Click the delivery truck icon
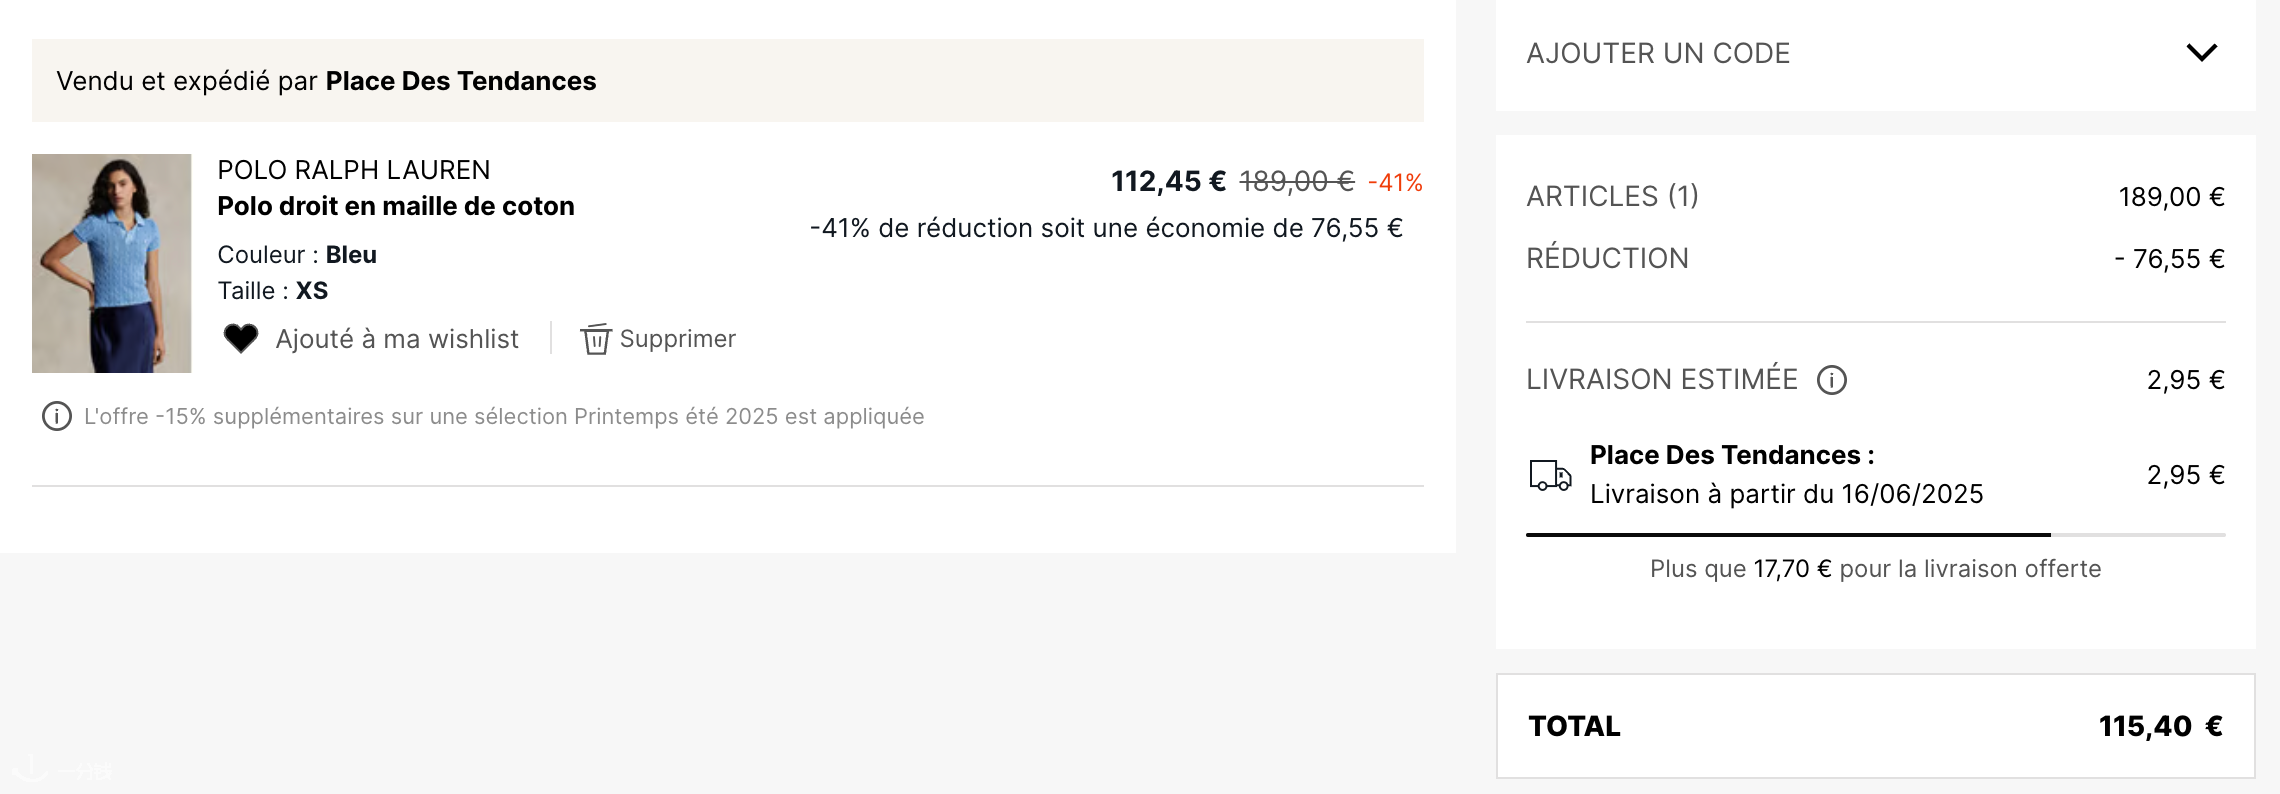Screen dimensions: 2280x794 [1550, 475]
